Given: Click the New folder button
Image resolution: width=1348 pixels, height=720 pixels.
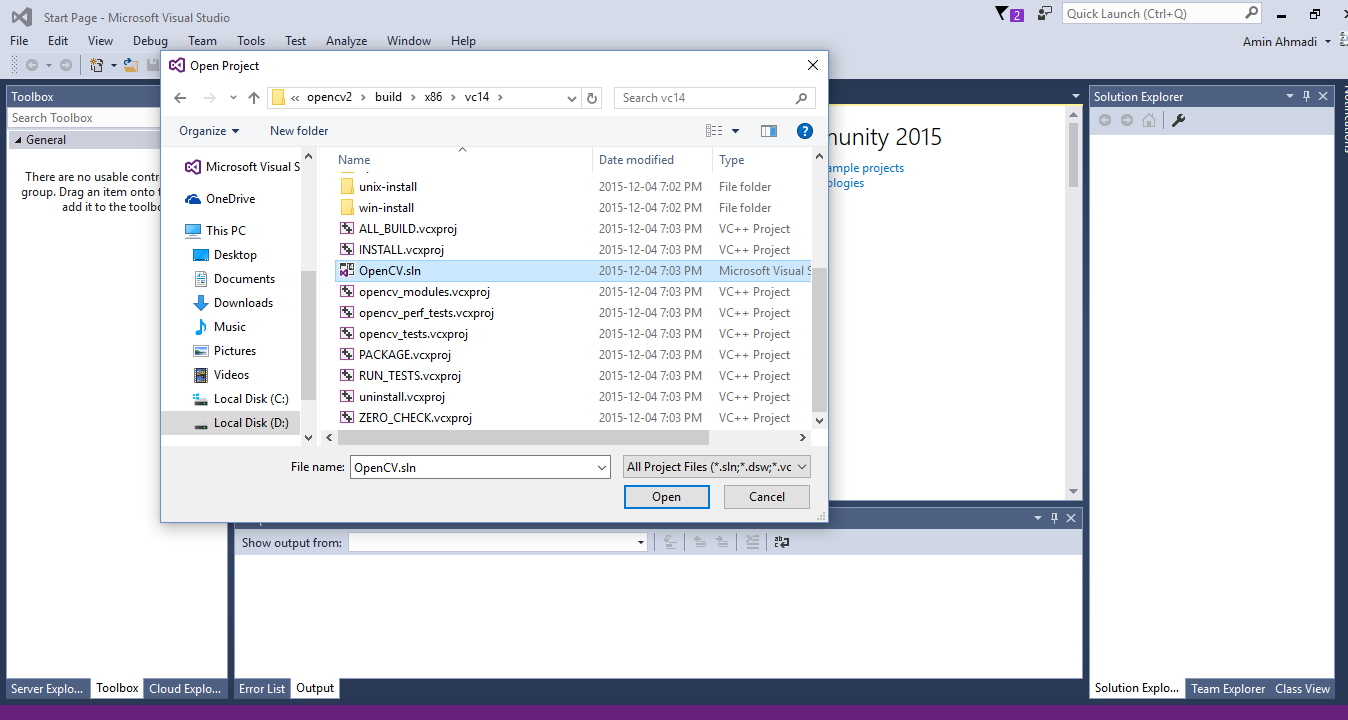Looking at the screenshot, I should pyautogui.click(x=299, y=131).
